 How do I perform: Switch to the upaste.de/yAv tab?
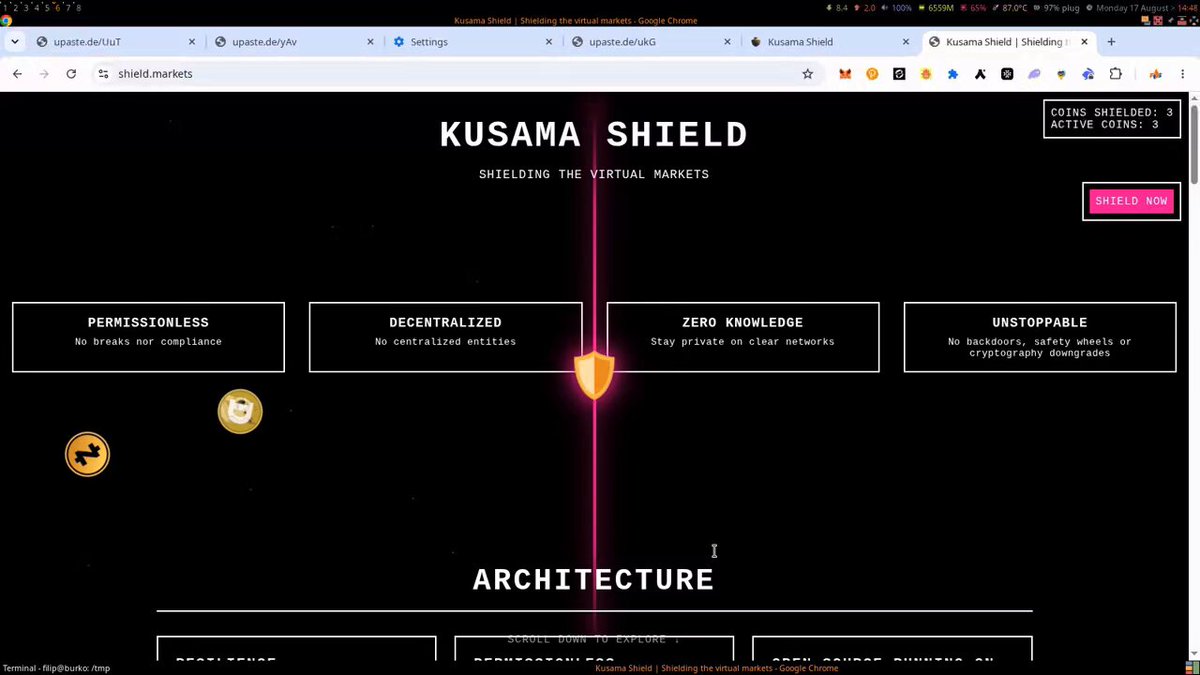(297, 42)
